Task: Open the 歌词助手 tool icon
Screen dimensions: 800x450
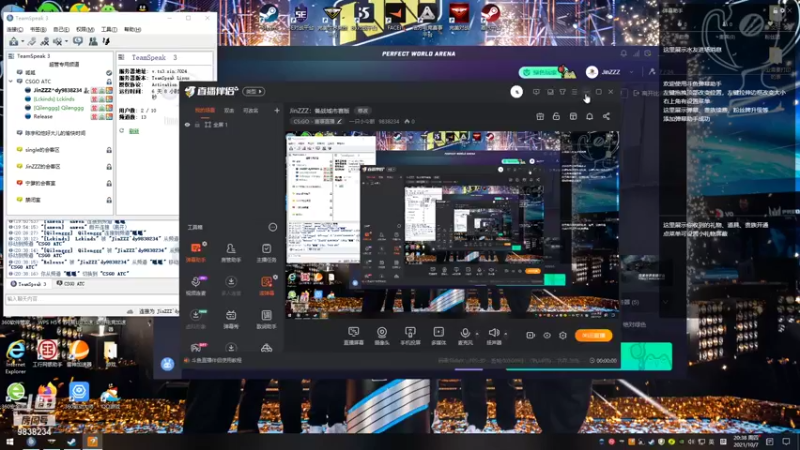Action: click(266, 319)
